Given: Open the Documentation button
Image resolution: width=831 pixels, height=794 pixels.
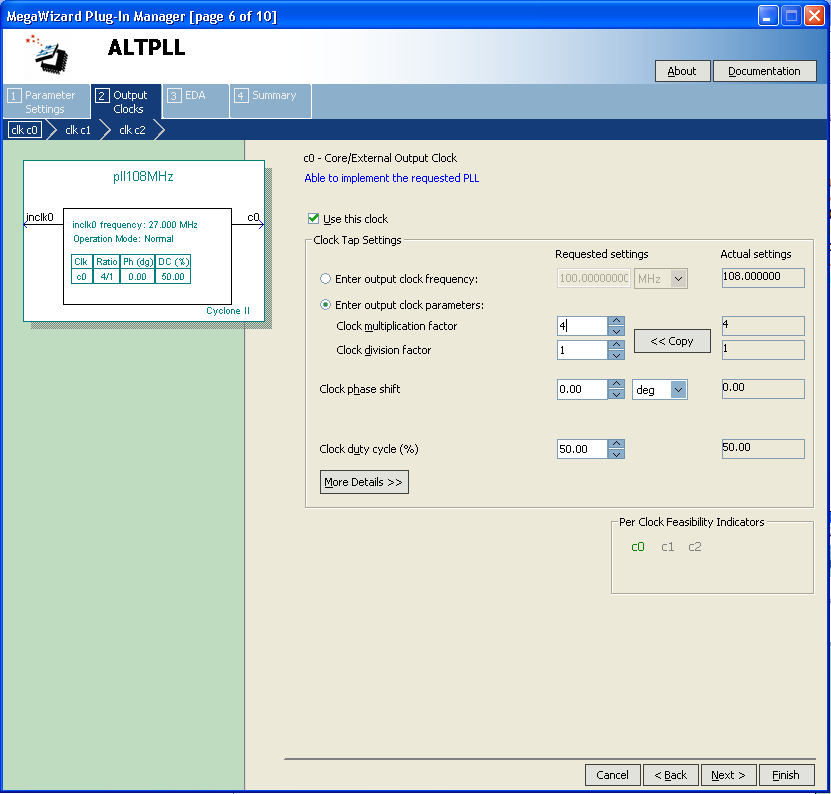Looking at the screenshot, I should point(764,71).
